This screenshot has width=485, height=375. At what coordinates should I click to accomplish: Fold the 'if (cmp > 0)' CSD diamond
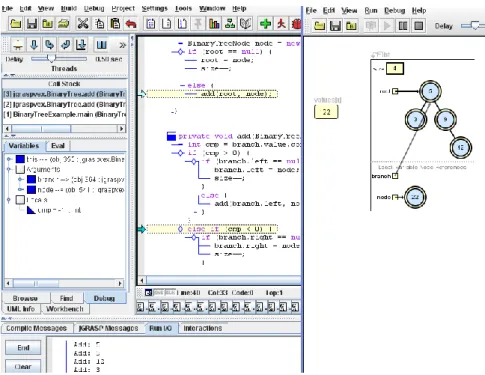180,153
